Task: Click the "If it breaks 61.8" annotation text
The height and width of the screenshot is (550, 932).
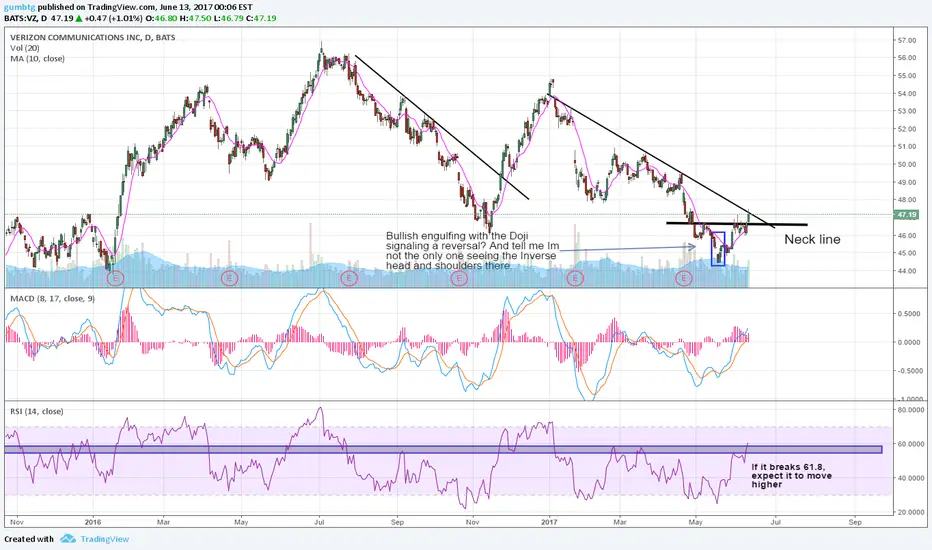Action: [x=791, y=476]
